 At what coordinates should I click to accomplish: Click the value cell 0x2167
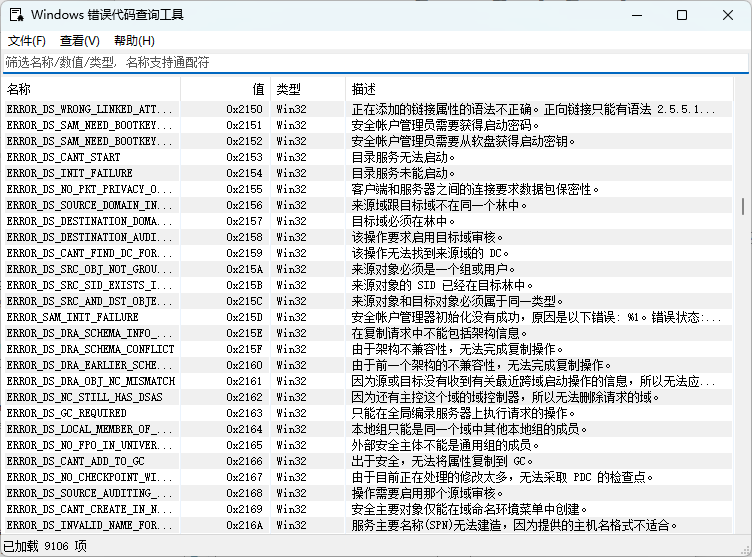[244, 477]
